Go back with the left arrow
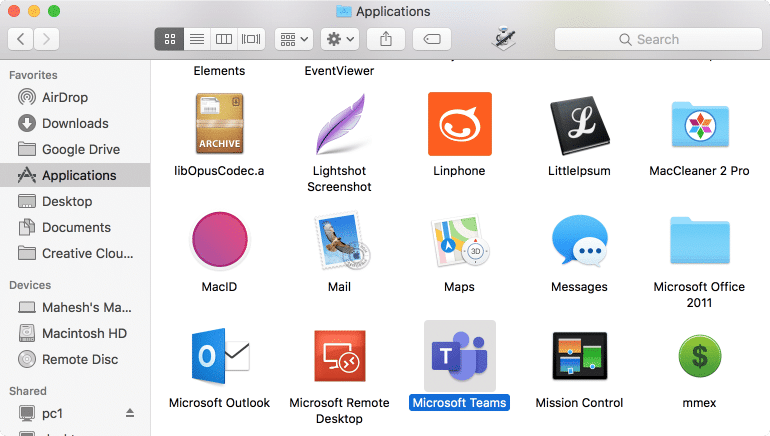This screenshot has height=436, width=770. 21,39
